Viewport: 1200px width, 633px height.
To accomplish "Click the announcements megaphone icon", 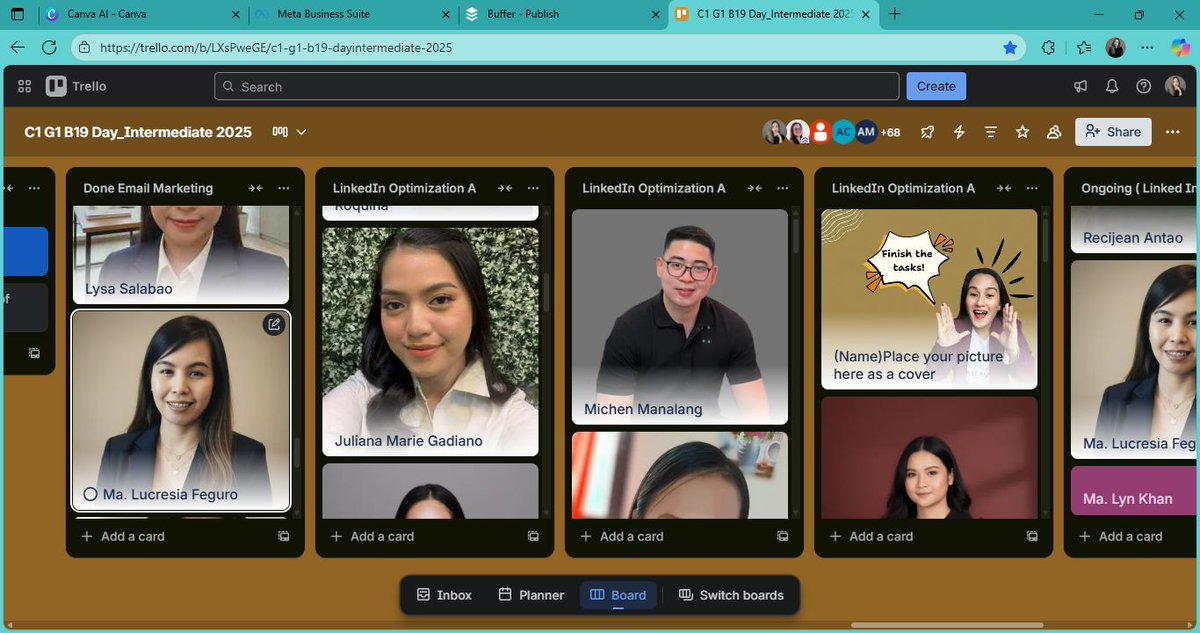I will click(x=1080, y=86).
